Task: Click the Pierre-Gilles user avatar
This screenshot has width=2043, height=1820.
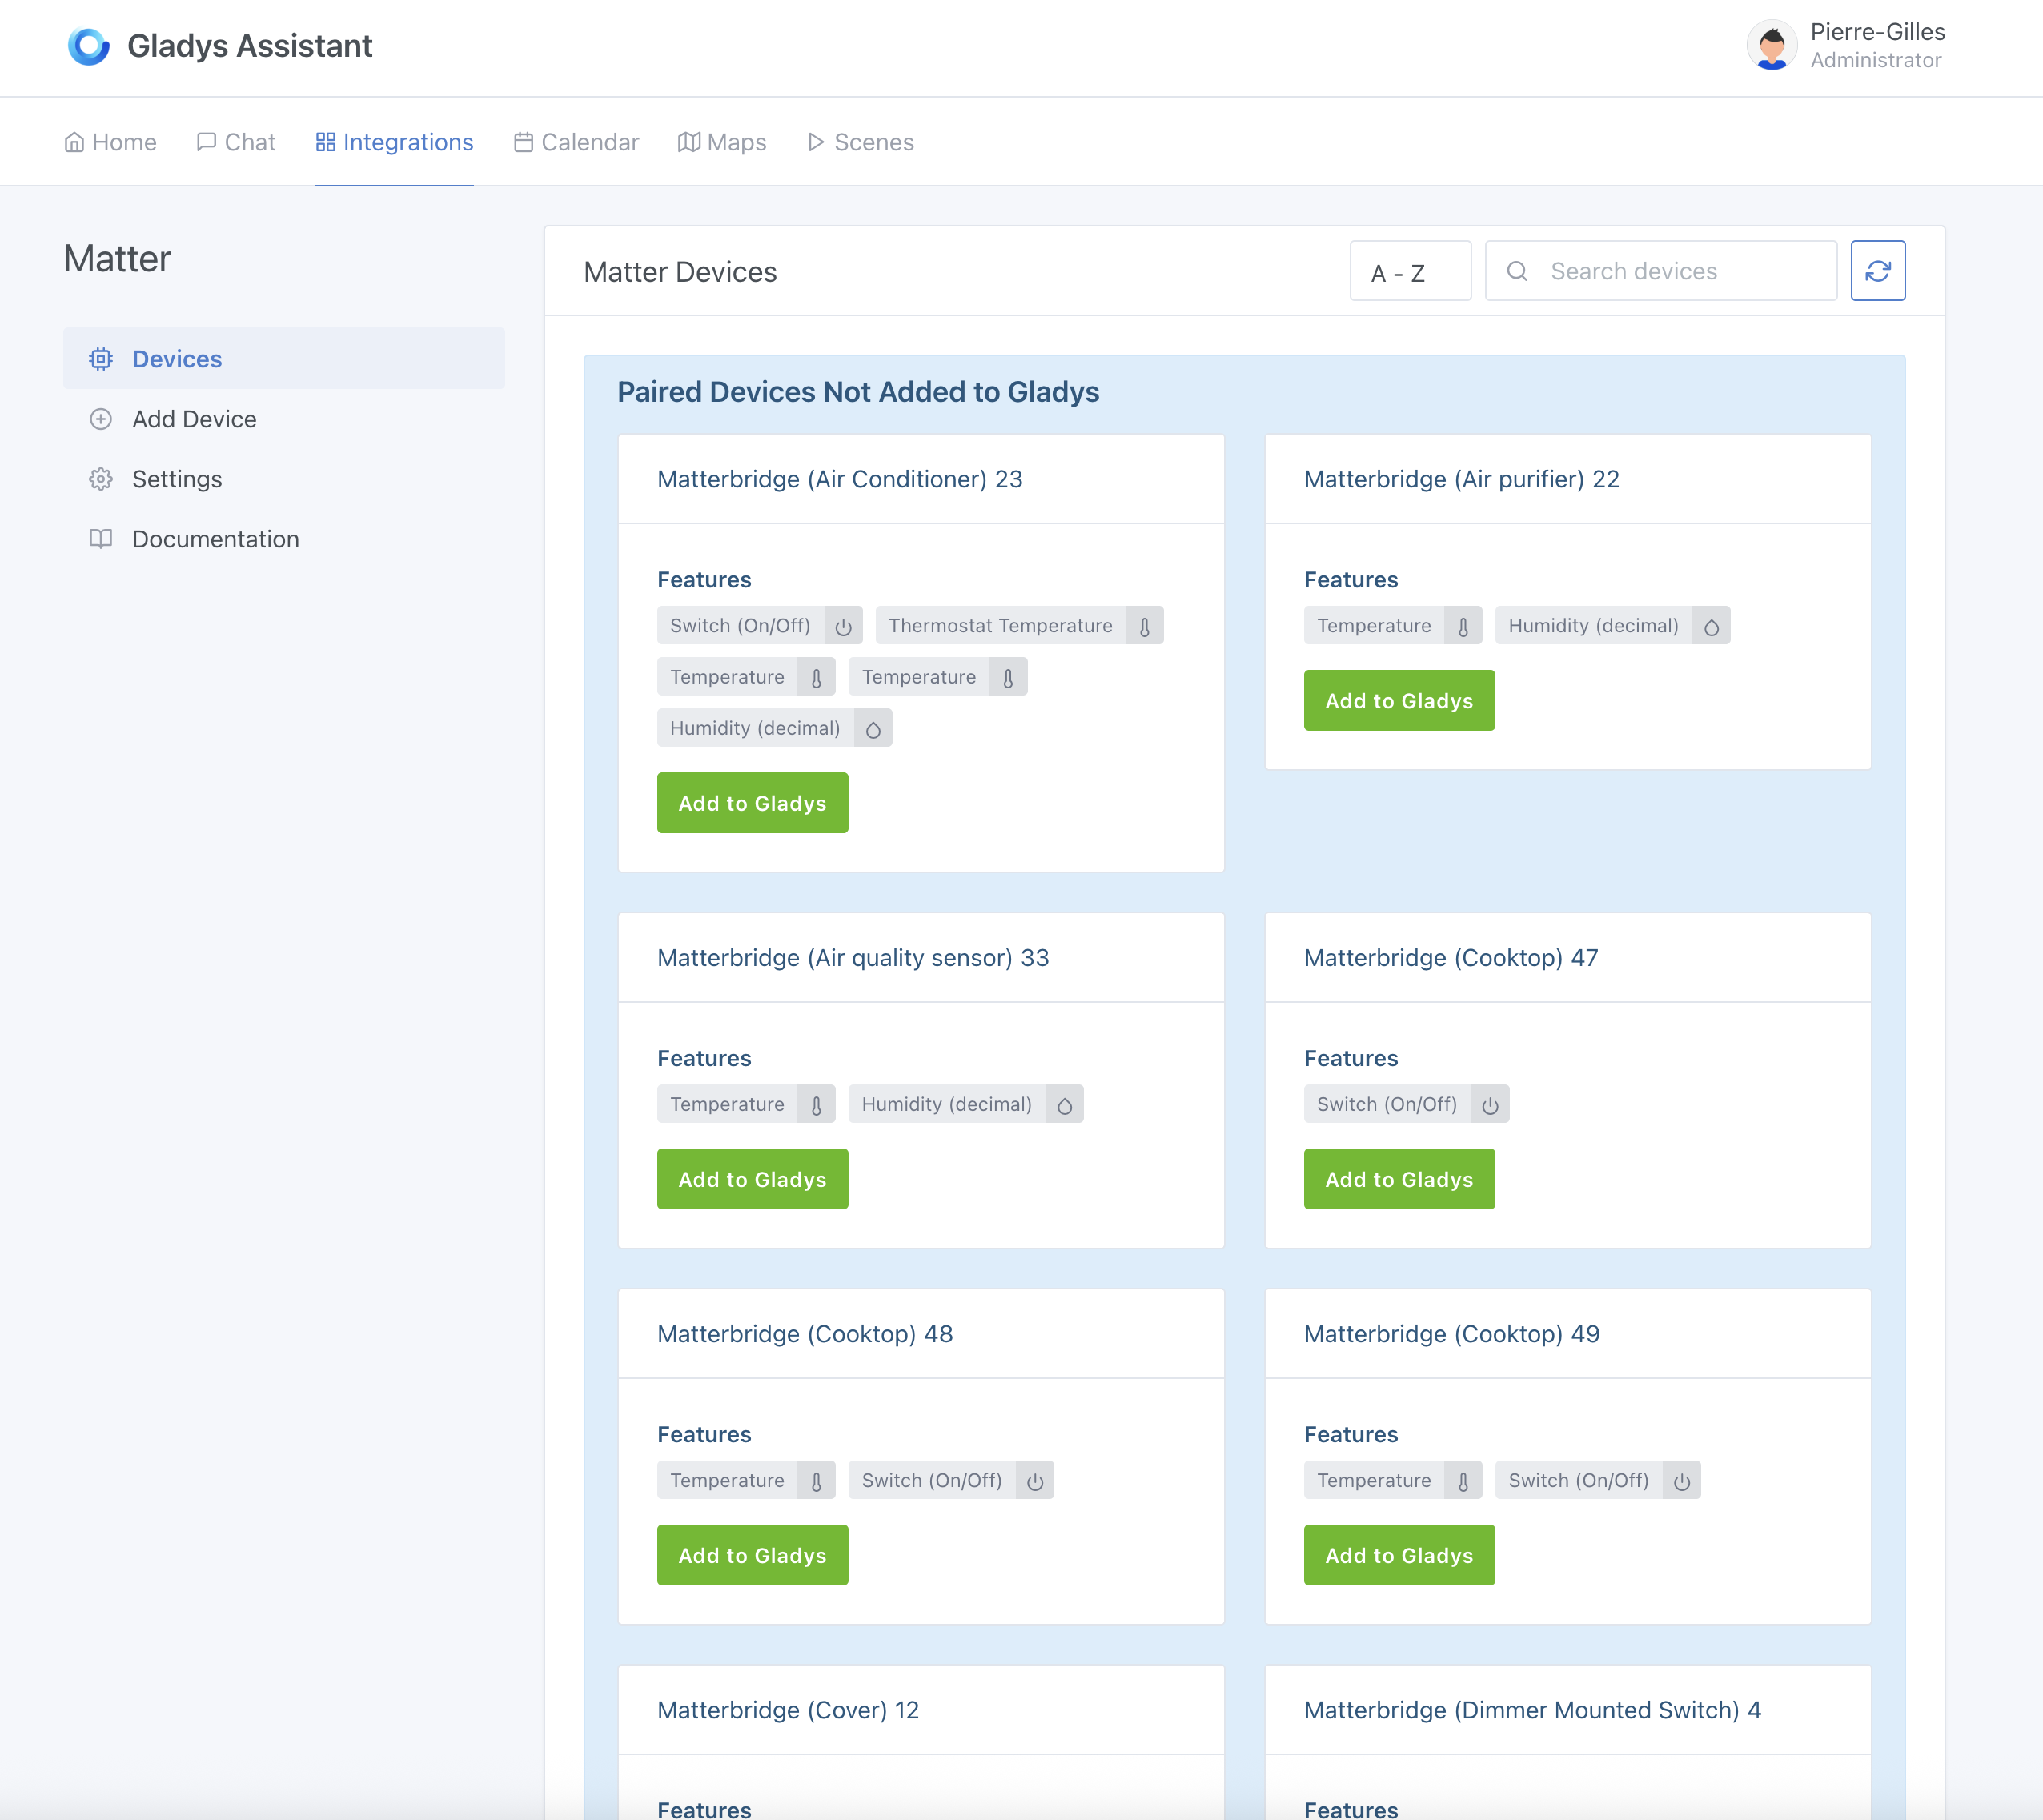Action: pos(1771,46)
